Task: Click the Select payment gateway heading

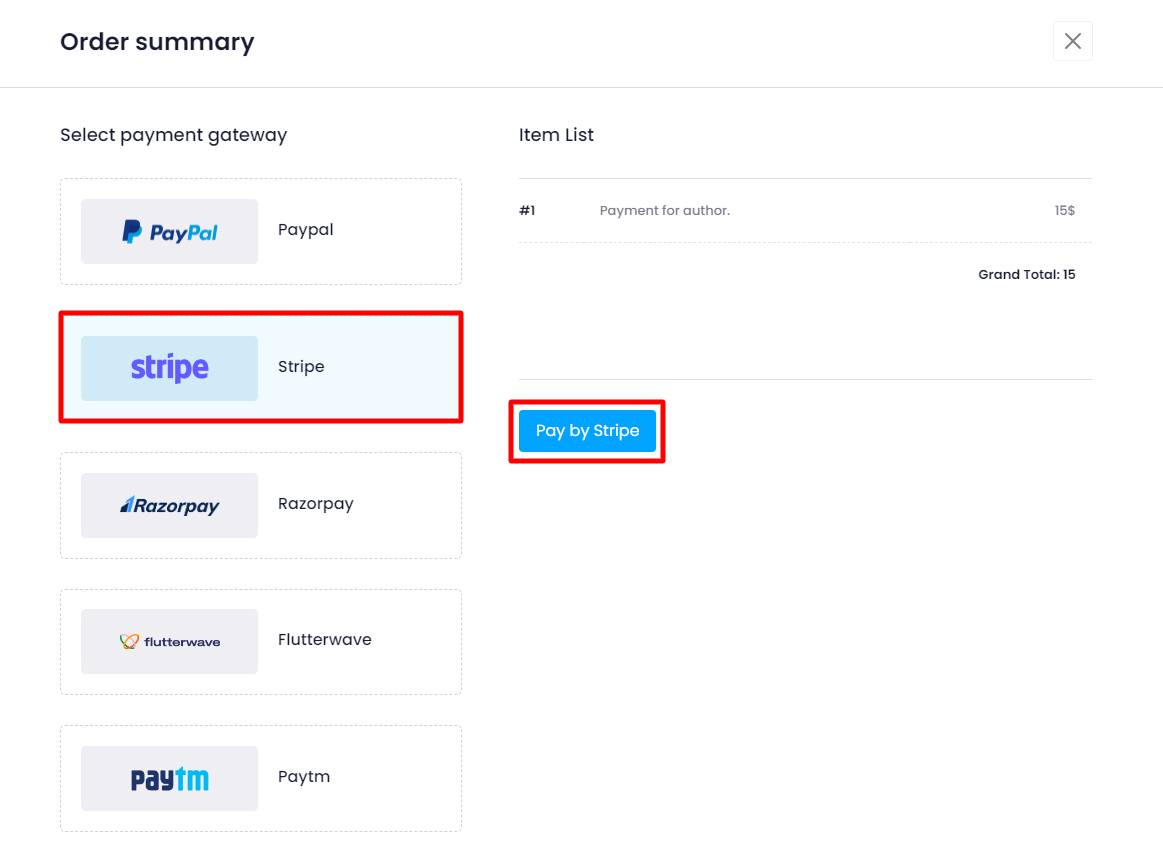Action: point(173,135)
